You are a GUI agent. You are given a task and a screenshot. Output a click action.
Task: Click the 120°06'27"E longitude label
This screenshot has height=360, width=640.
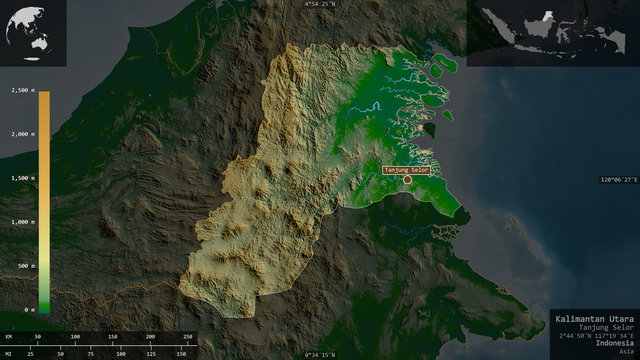click(619, 180)
